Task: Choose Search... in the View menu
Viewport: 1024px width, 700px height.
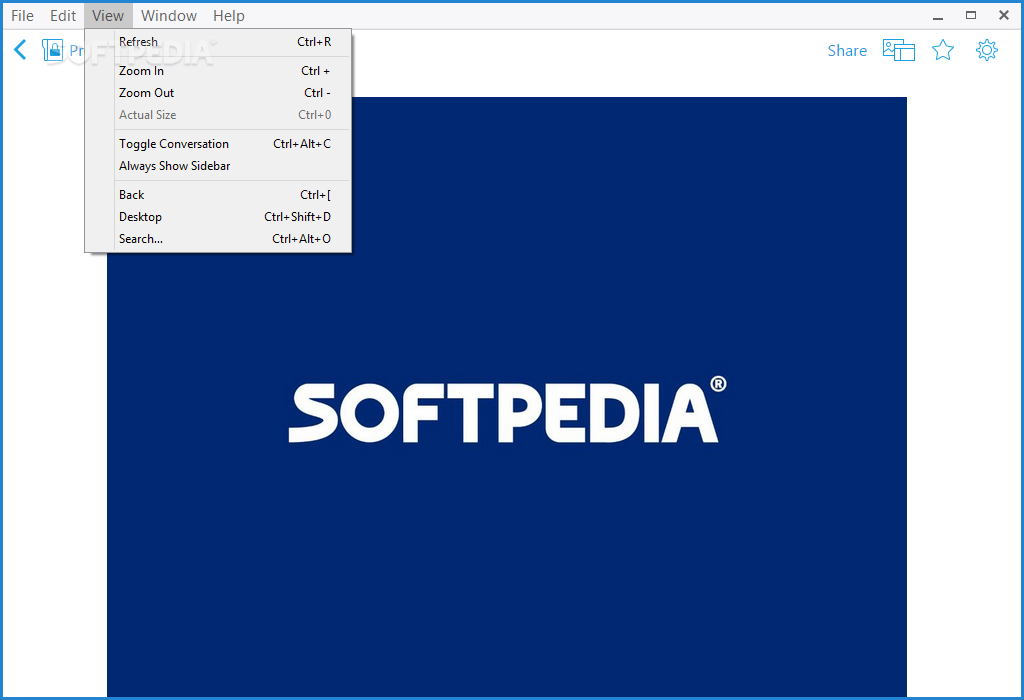Action: tap(218, 239)
